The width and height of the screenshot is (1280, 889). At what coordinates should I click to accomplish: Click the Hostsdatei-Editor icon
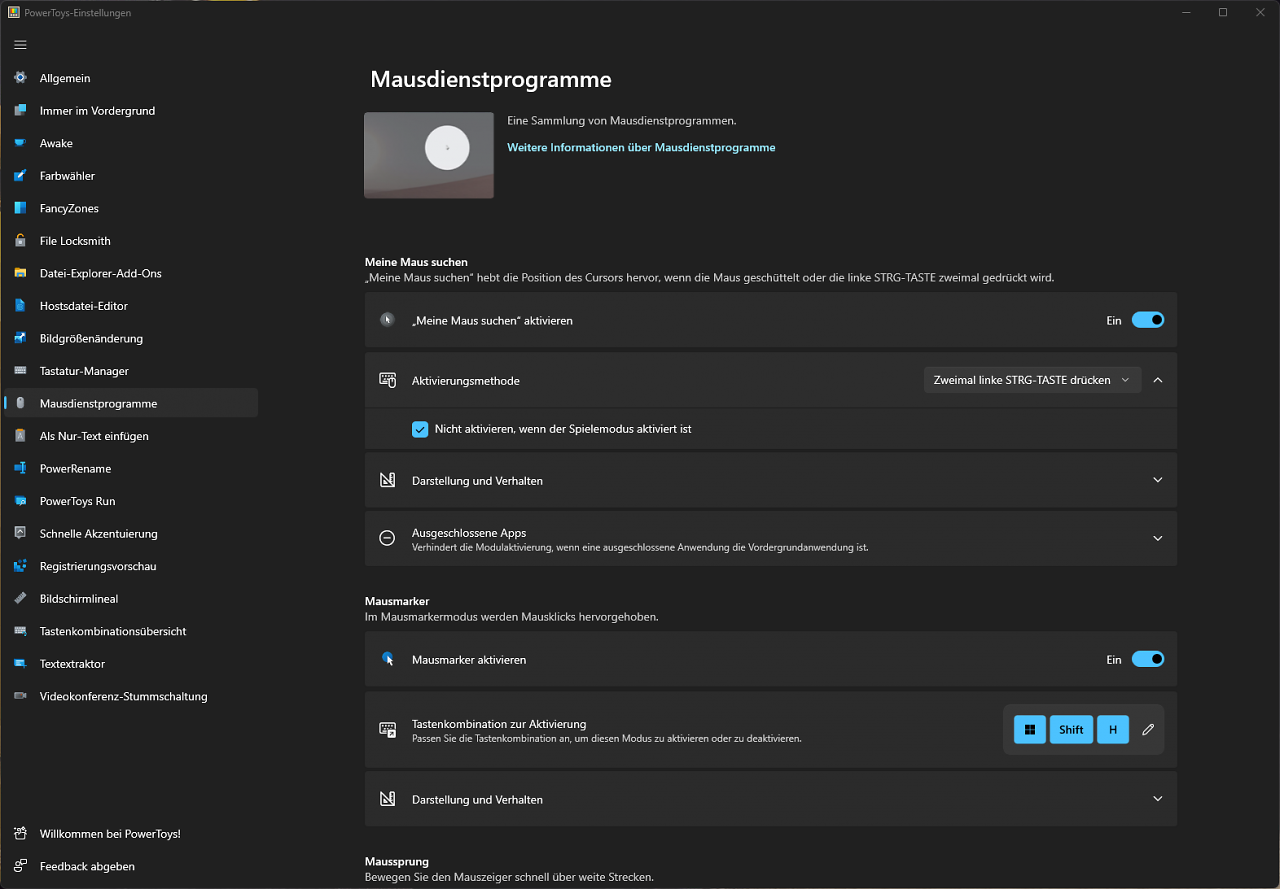tap(20, 306)
